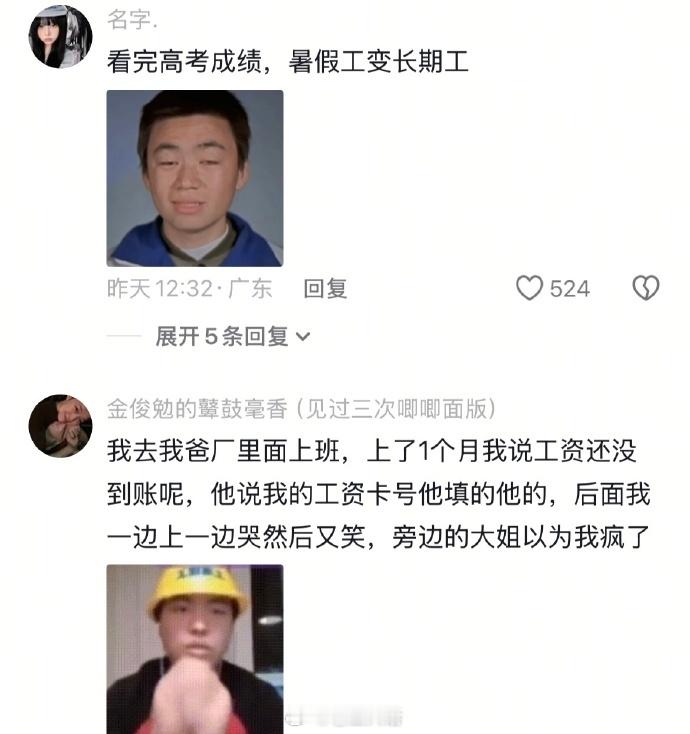Tap 回复 to reply to the first comment
Viewport: 690px width, 734px height.
pyautogui.click(x=325, y=288)
